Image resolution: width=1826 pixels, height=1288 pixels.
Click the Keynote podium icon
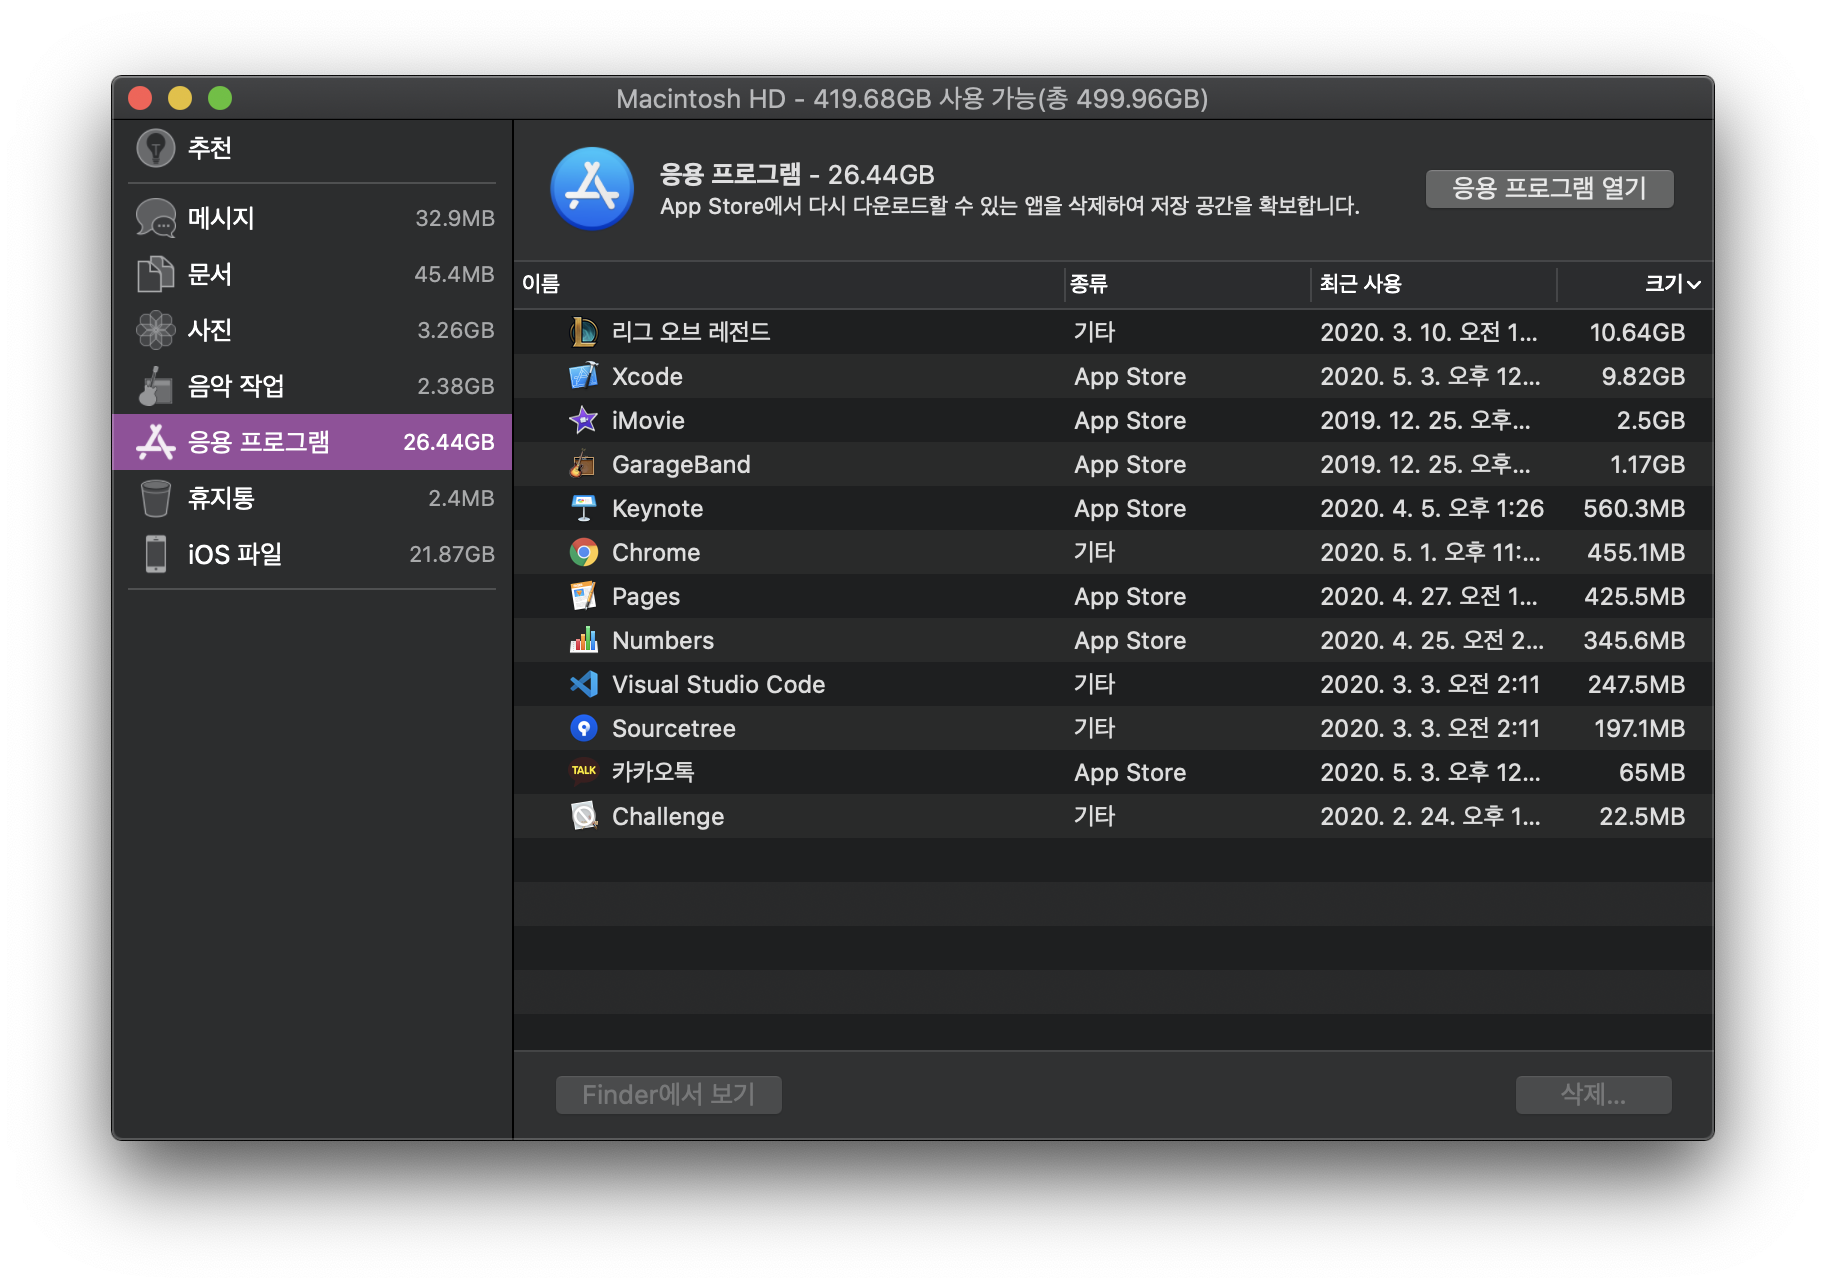tap(584, 508)
